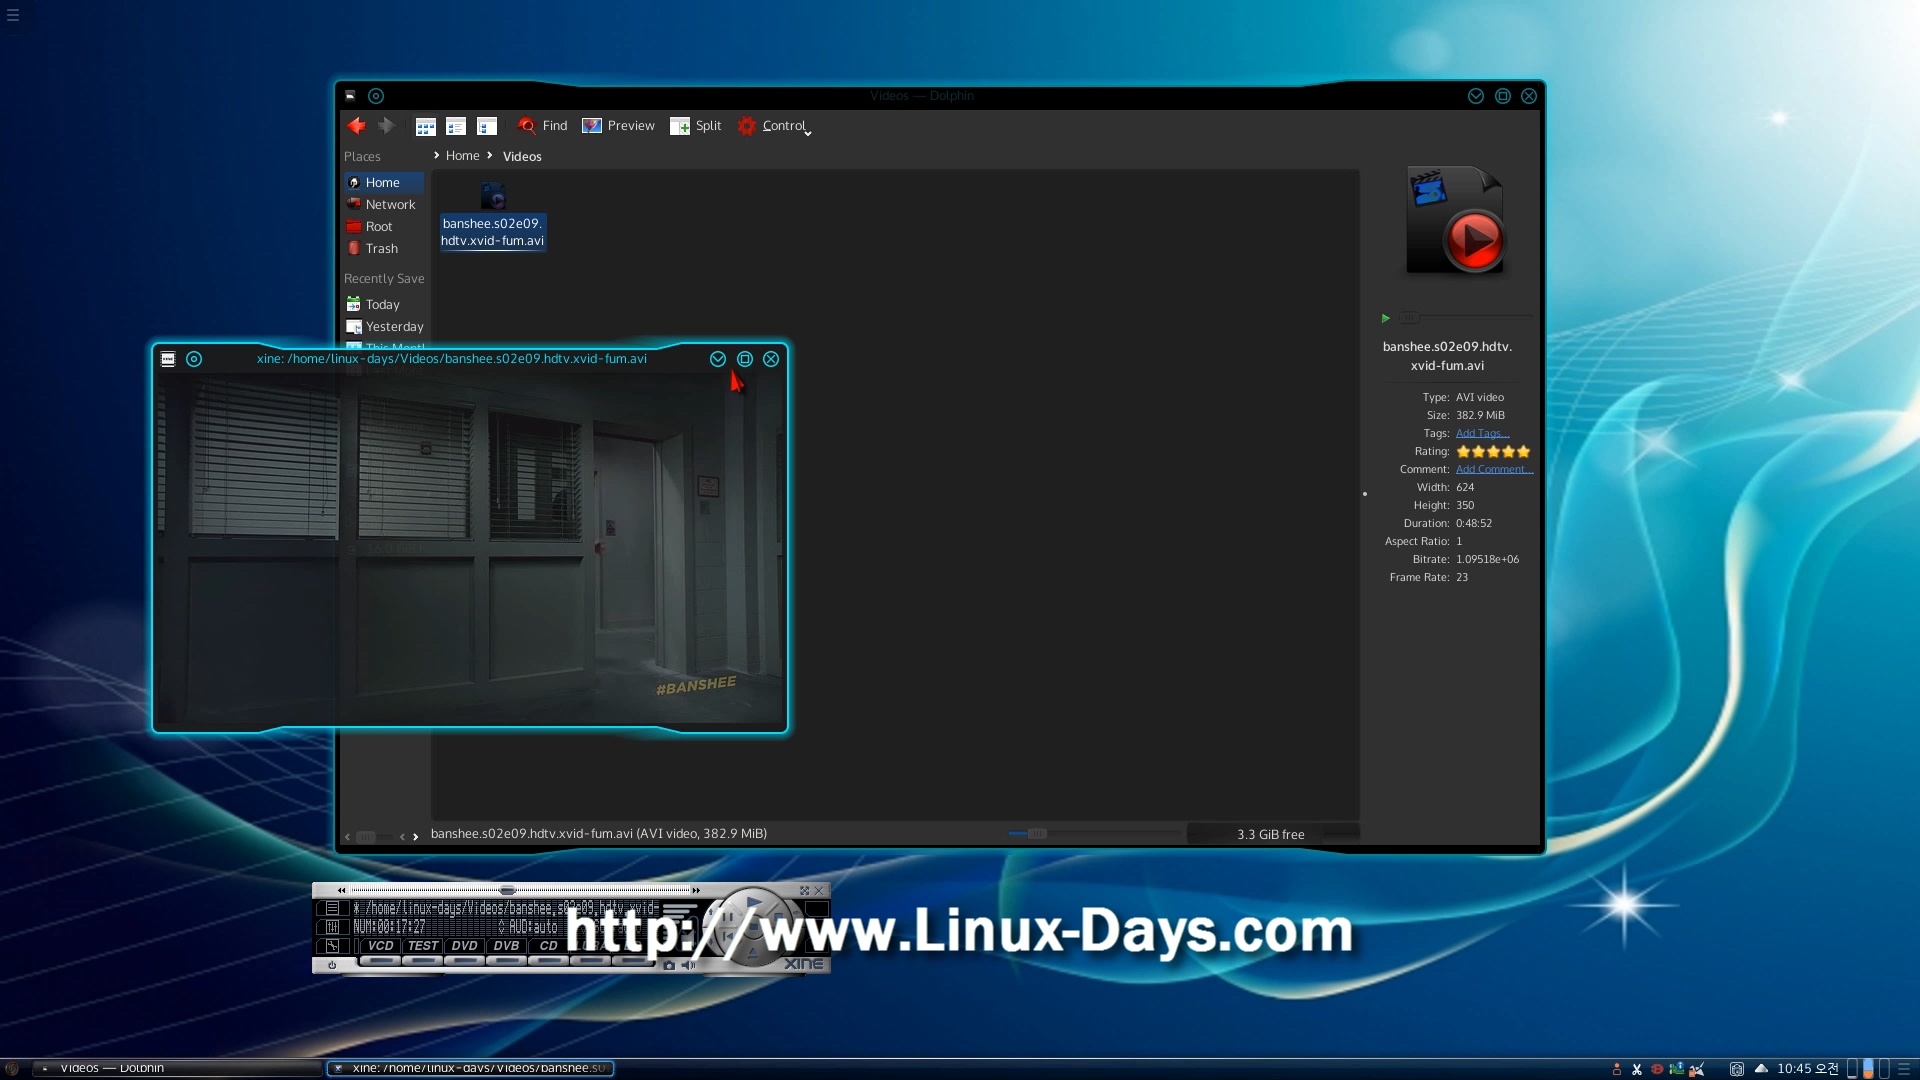Go back with the red arrow in Dolphin

point(357,126)
